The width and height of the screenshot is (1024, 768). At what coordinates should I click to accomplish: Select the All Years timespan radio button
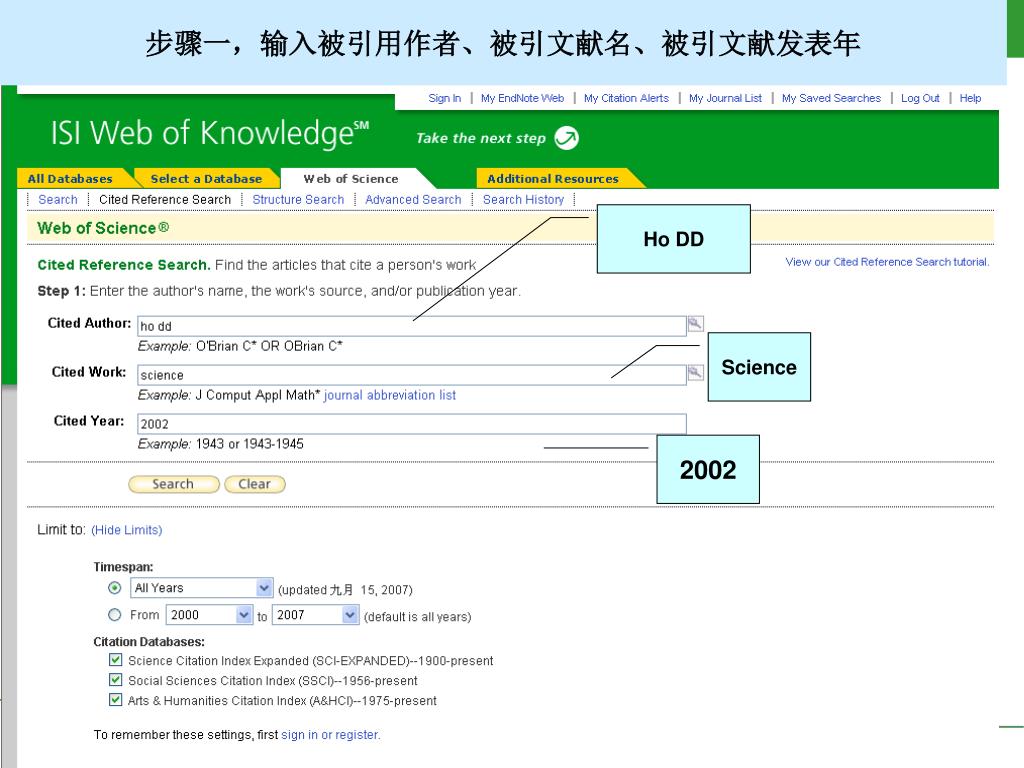coord(115,588)
